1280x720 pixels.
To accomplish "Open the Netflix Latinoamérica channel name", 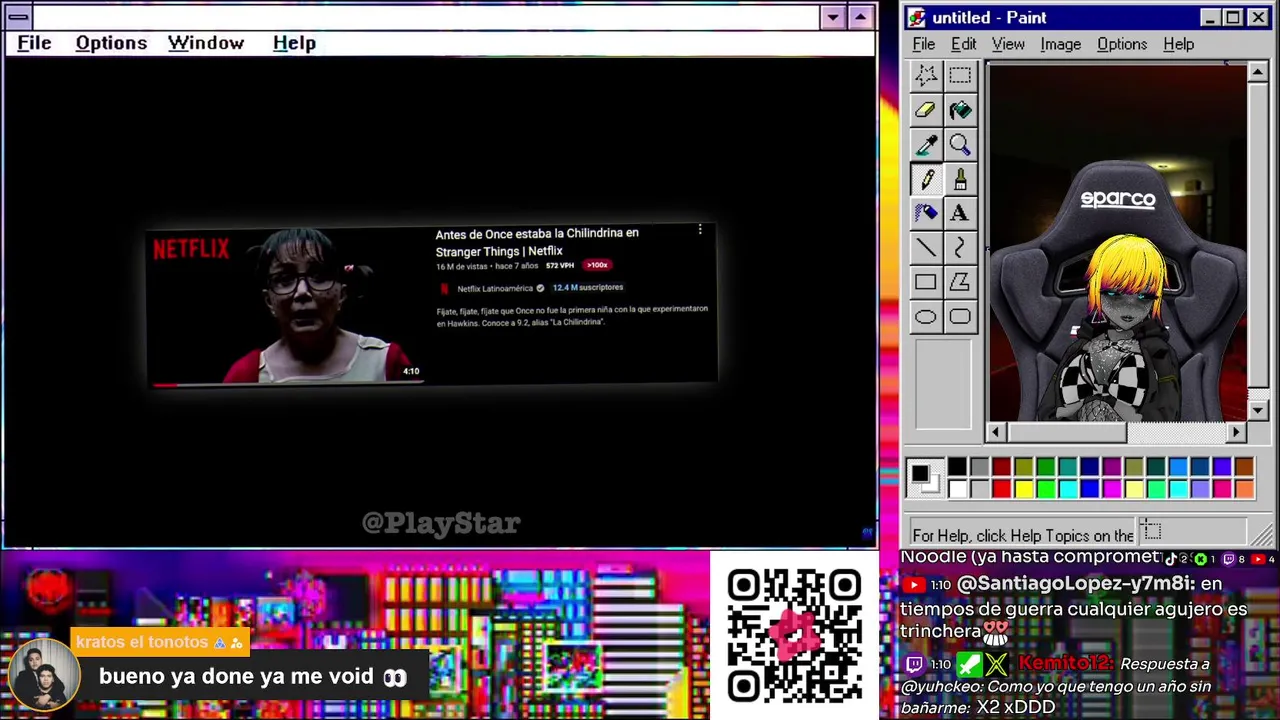I will pyautogui.click(x=495, y=288).
